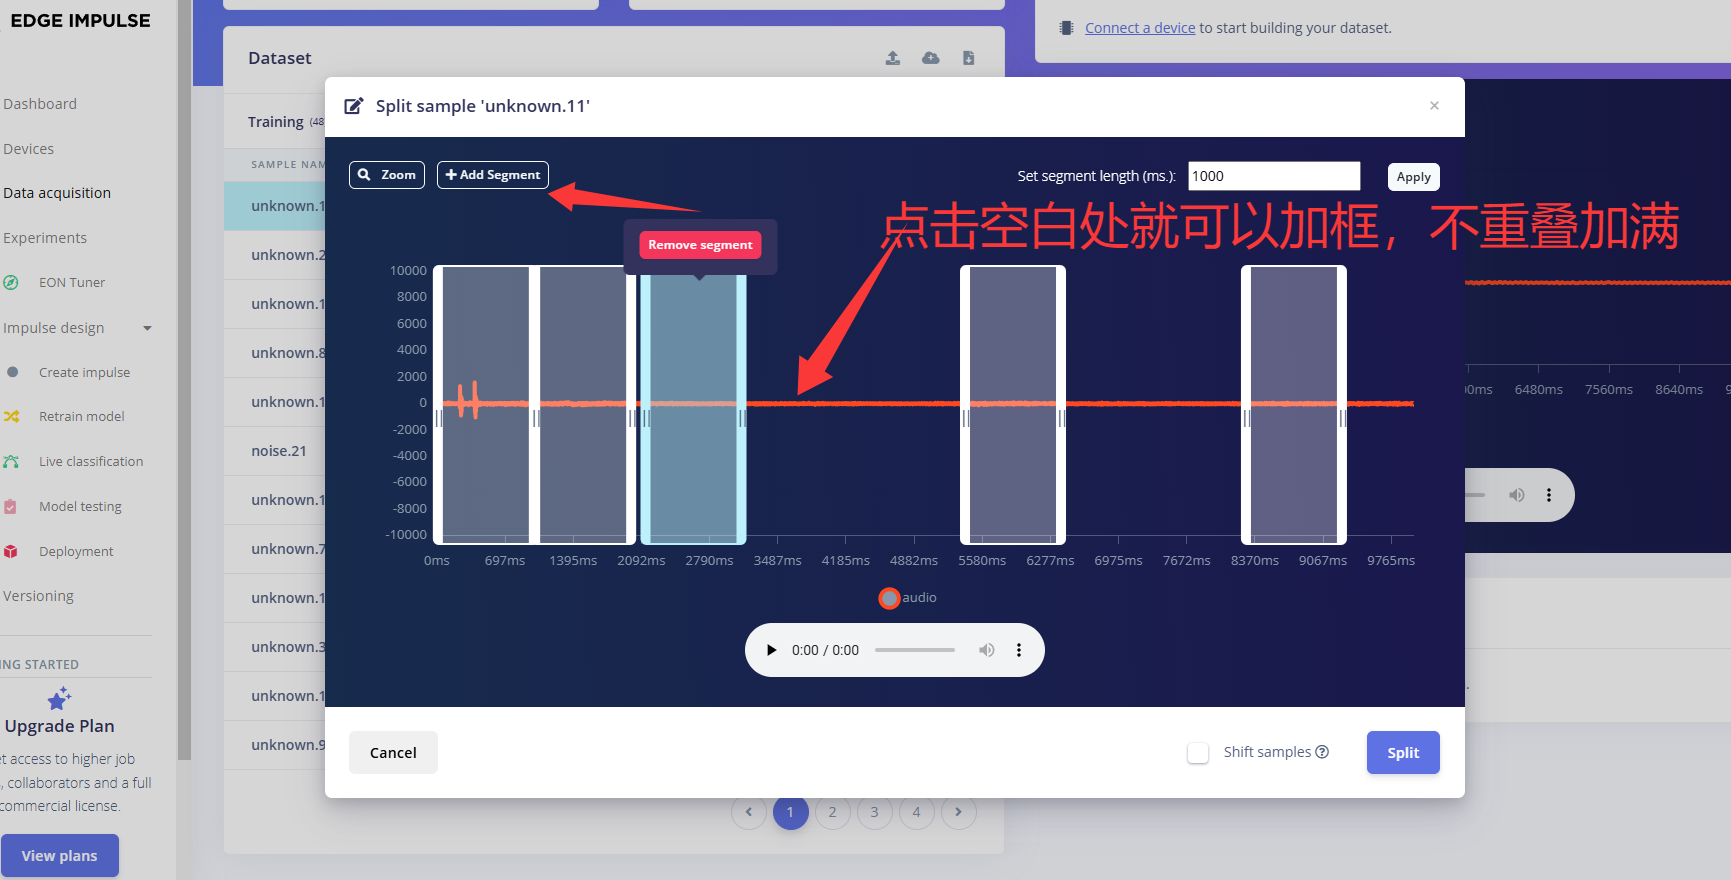This screenshot has width=1731, height=880.
Task: Click the upload data icon in Dataset header
Action: pyautogui.click(x=893, y=58)
